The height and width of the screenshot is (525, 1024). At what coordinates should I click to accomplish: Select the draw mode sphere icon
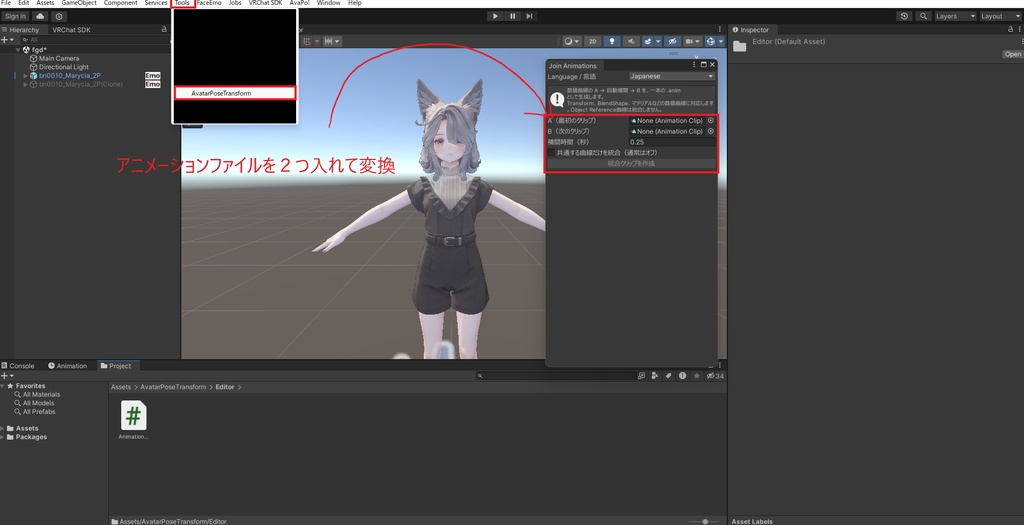point(571,41)
